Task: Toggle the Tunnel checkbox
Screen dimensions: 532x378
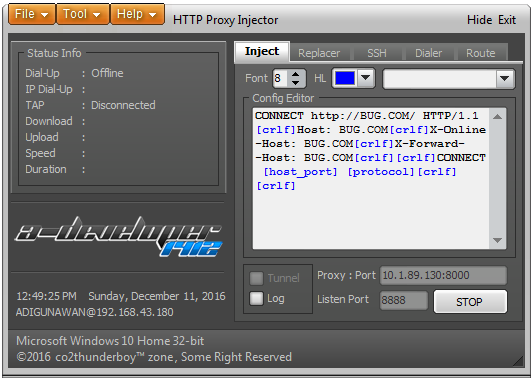Action: 256,278
